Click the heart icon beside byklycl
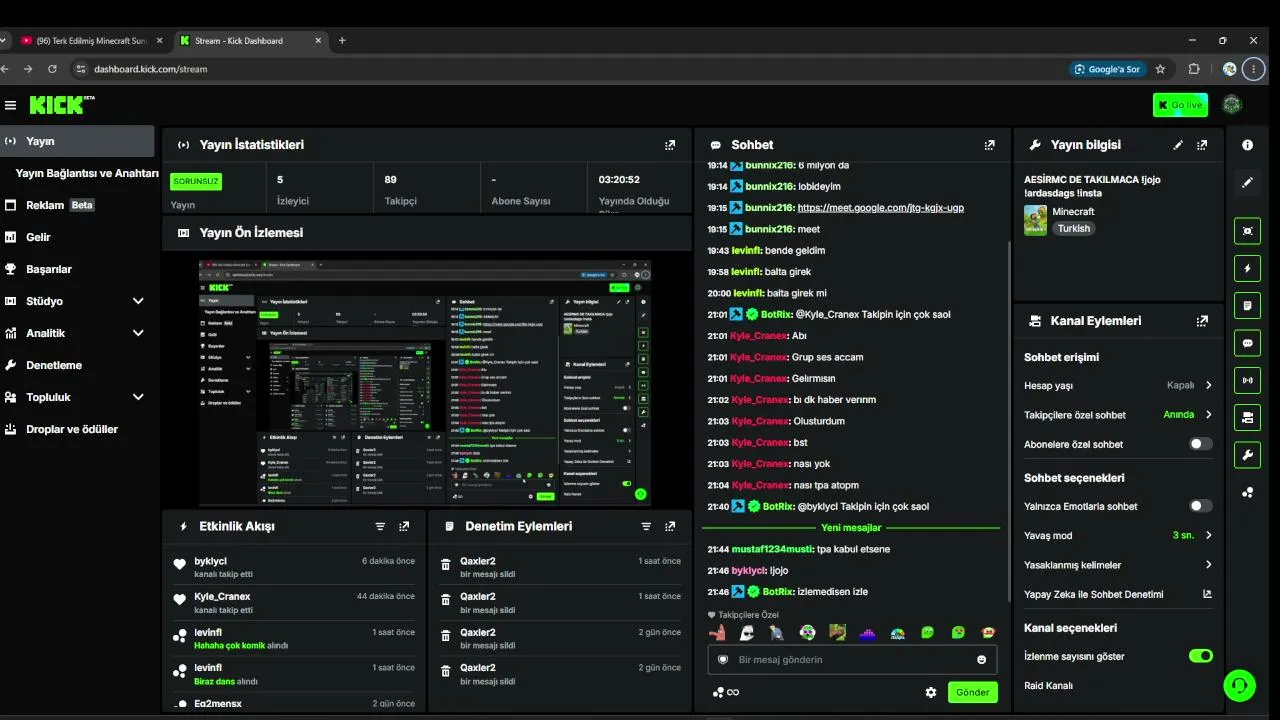The image size is (1280, 720). click(180, 566)
